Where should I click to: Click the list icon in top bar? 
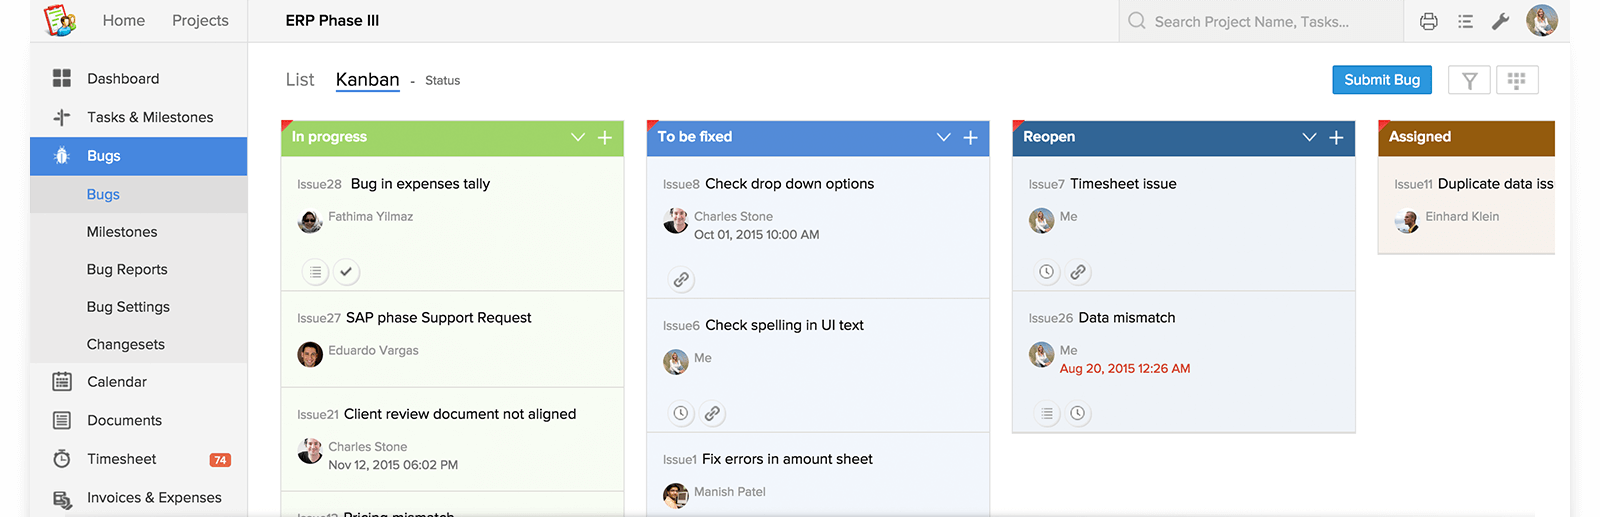pyautogui.click(x=1465, y=21)
